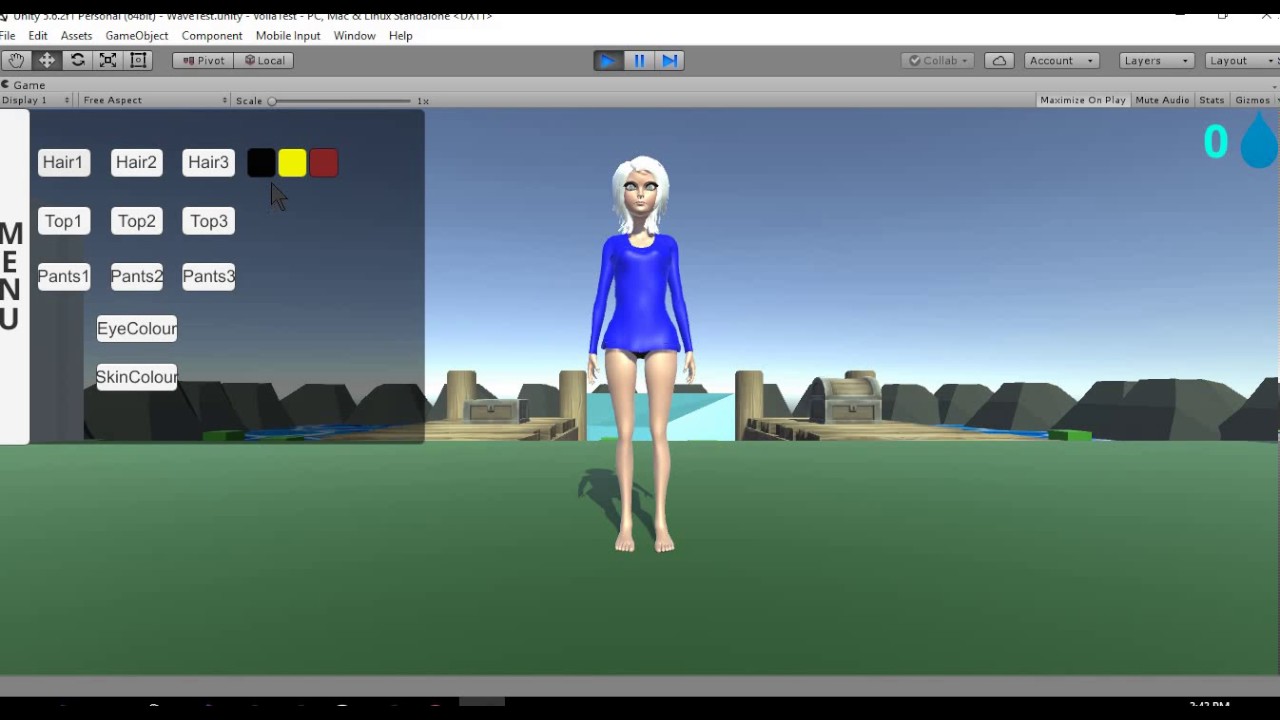Open the Help menu
1280x720 pixels.
point(400,35)
